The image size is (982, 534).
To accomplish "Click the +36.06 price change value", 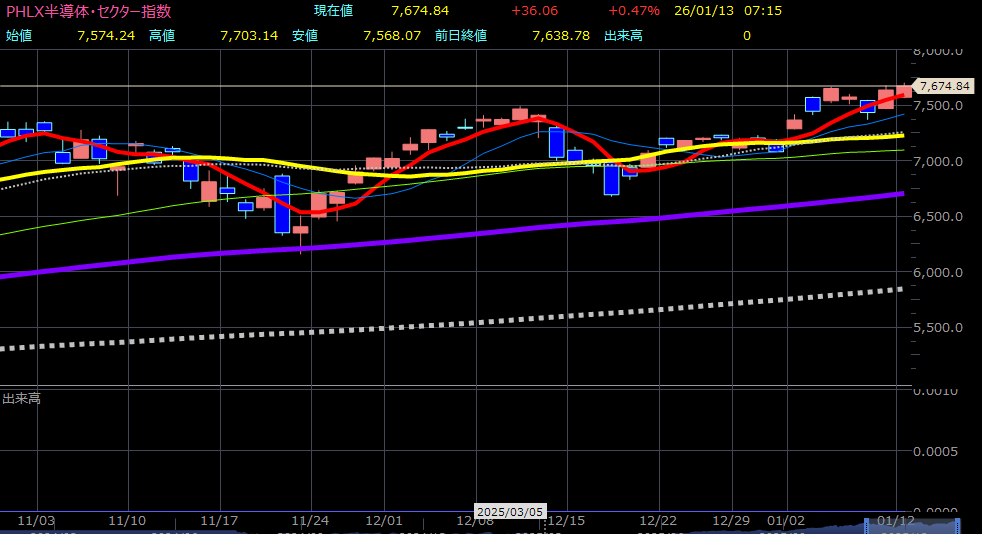I will (535, 11).
